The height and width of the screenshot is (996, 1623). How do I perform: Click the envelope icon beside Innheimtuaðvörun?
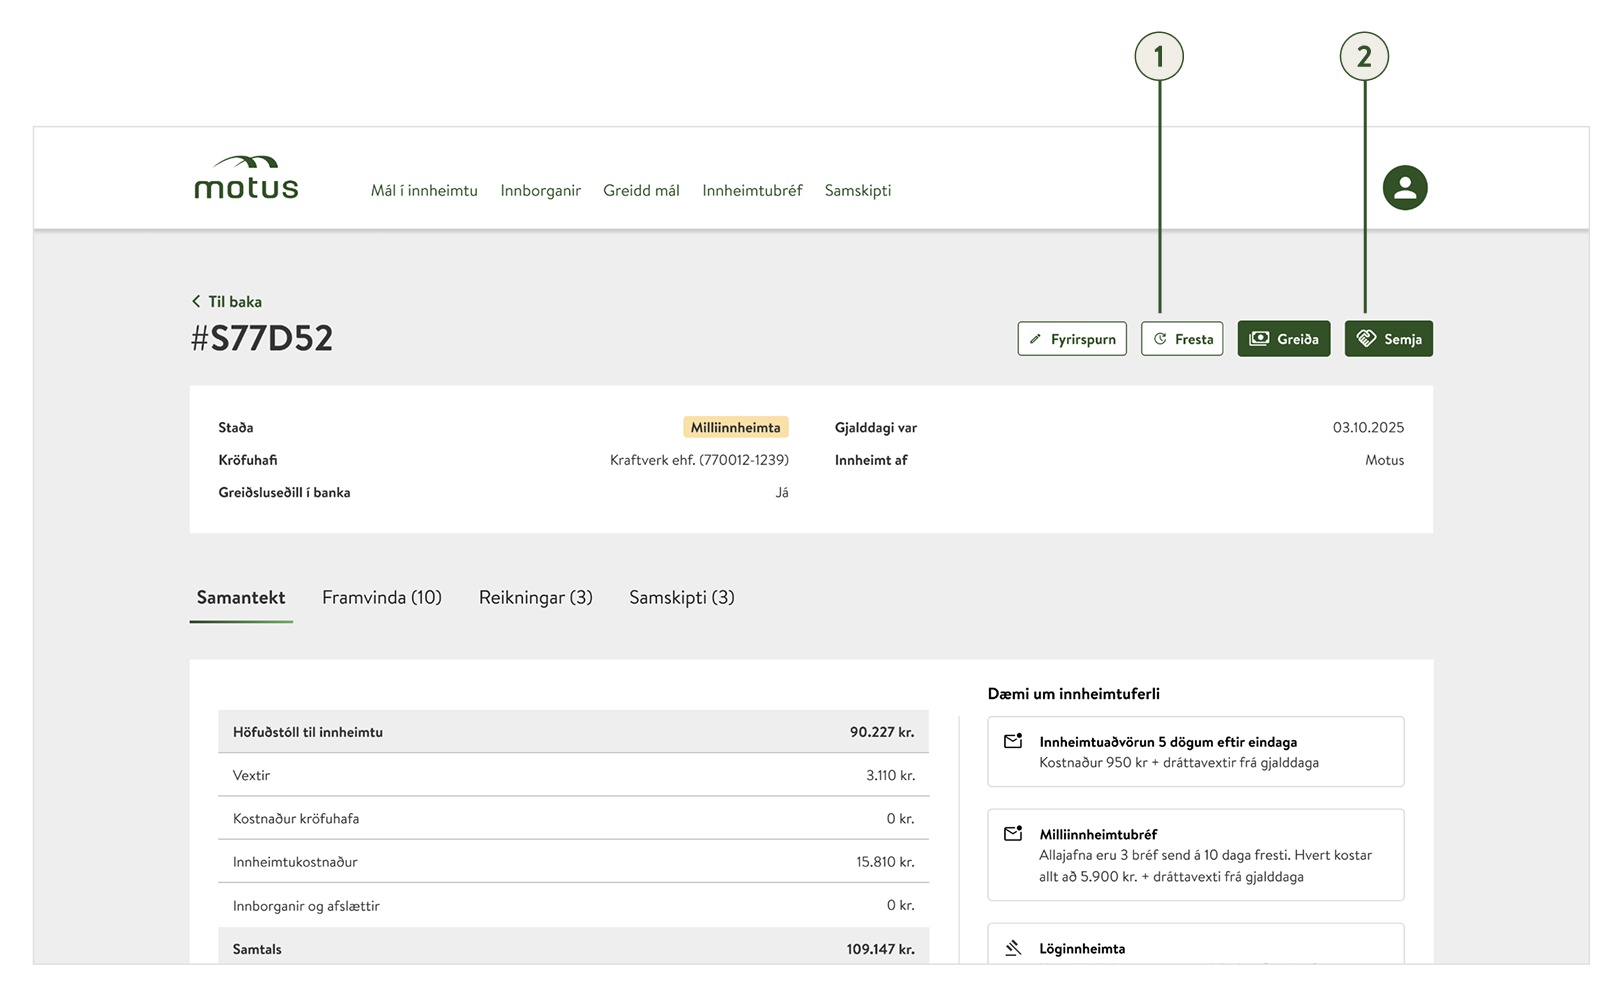[x=1013, y=742]
